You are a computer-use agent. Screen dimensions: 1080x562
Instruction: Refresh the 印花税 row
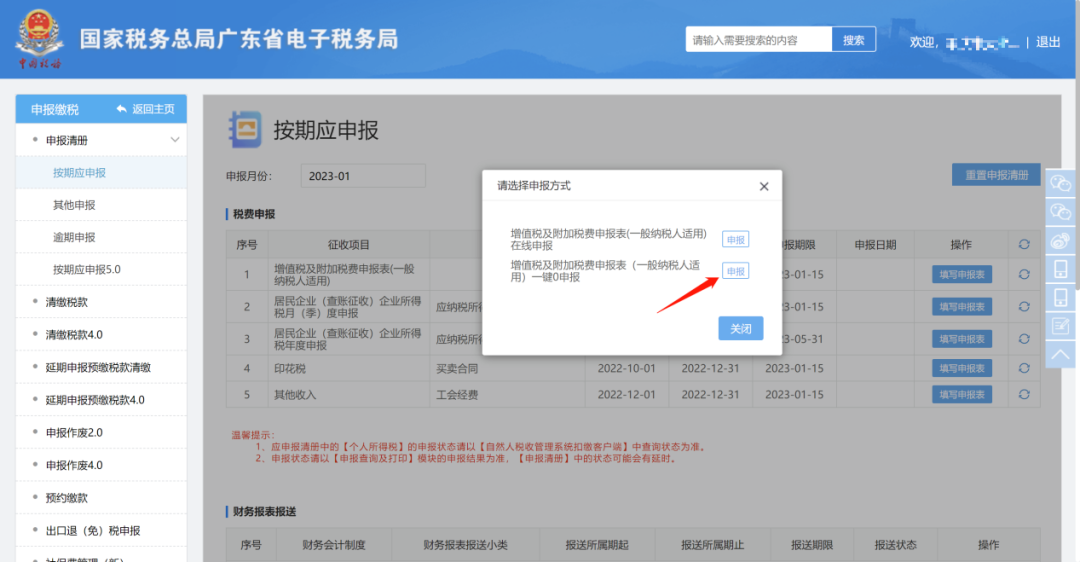pos(1024,368)
